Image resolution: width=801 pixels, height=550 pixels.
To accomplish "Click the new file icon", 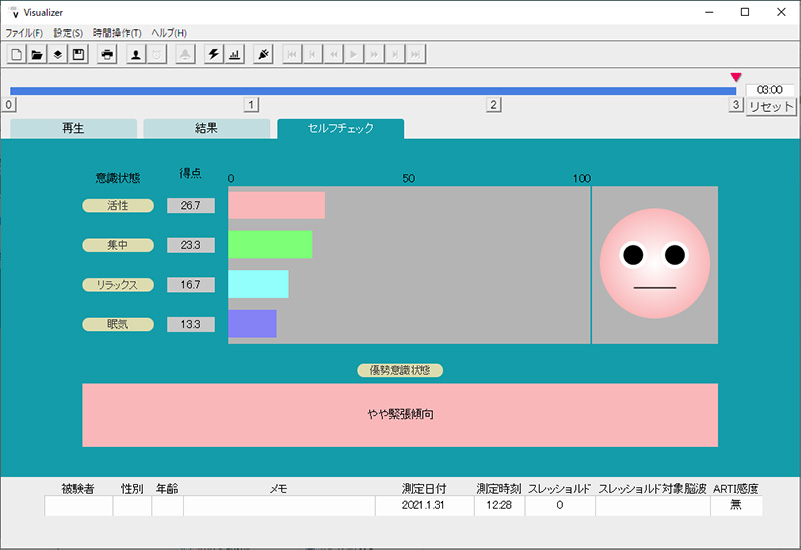I will pyautogui.click(x=17, y=54).
